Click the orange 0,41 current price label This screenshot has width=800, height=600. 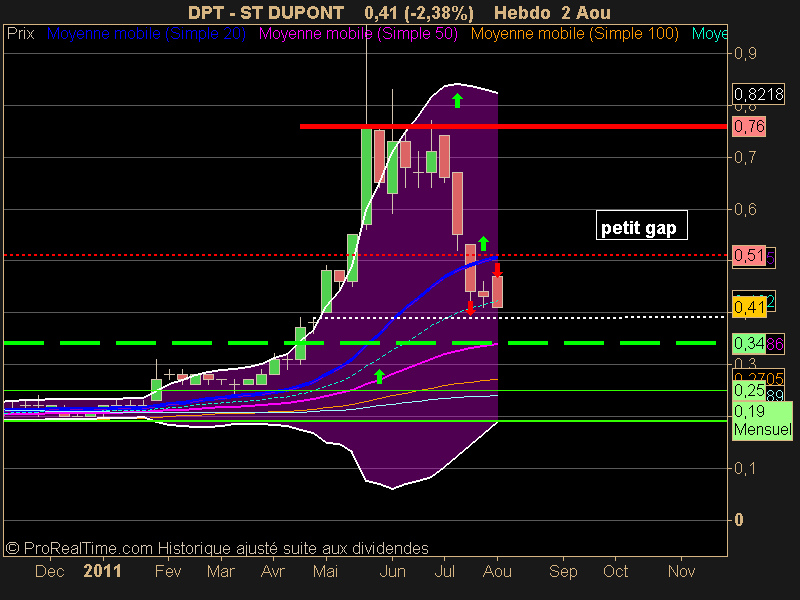749,308
